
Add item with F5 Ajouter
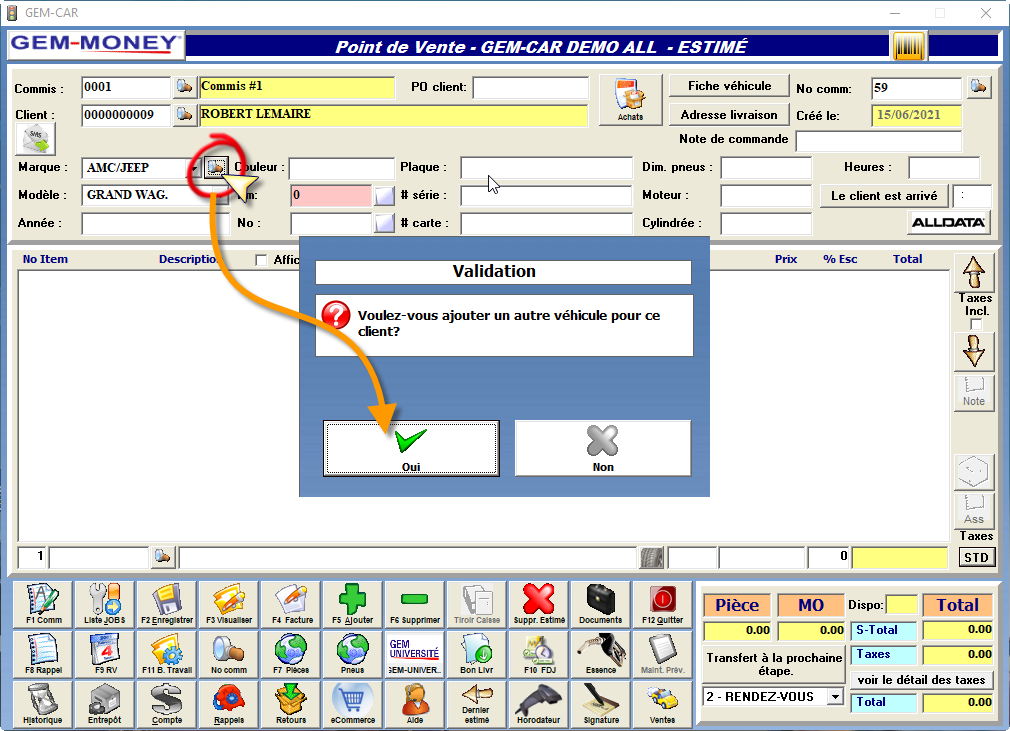(353, 604)
